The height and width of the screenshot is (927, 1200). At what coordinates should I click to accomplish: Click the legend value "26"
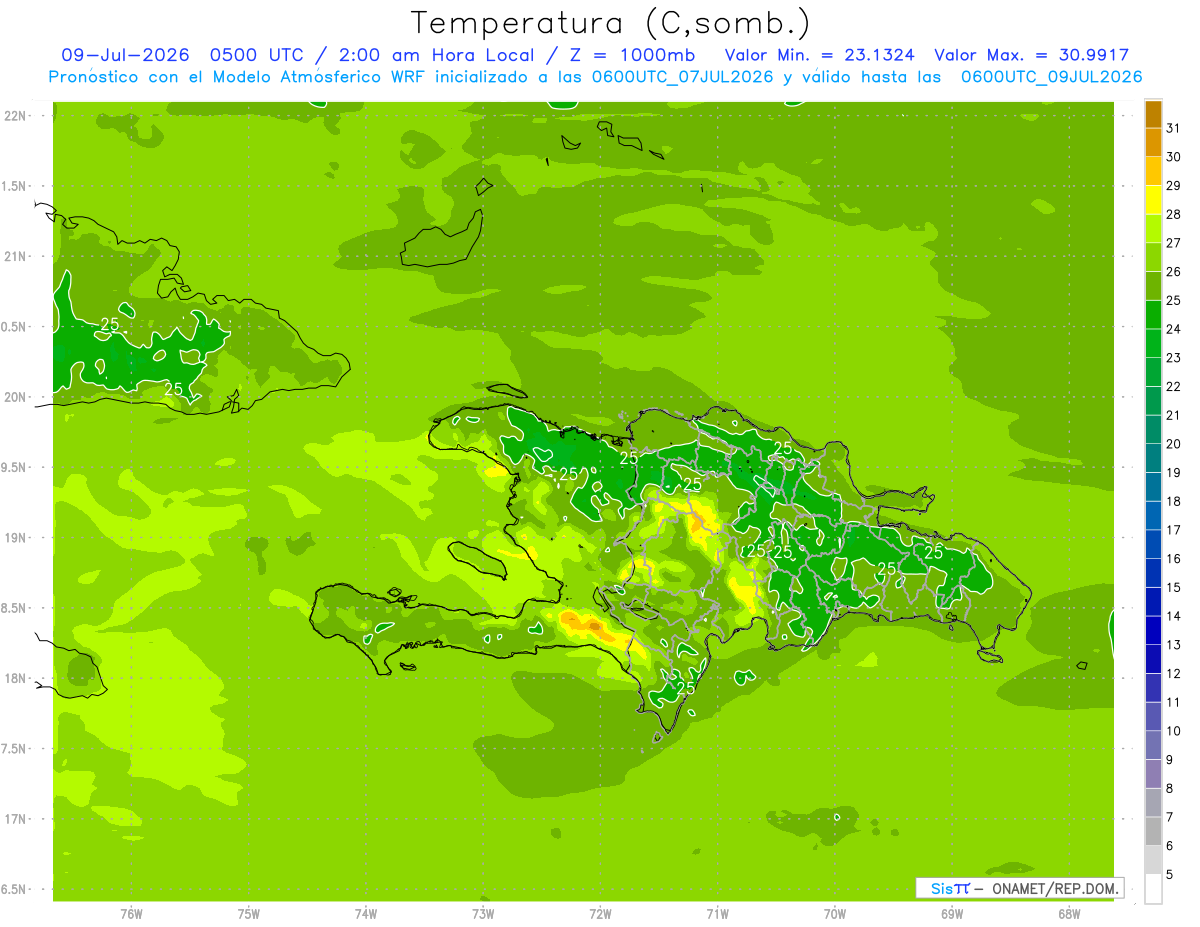1174,271
